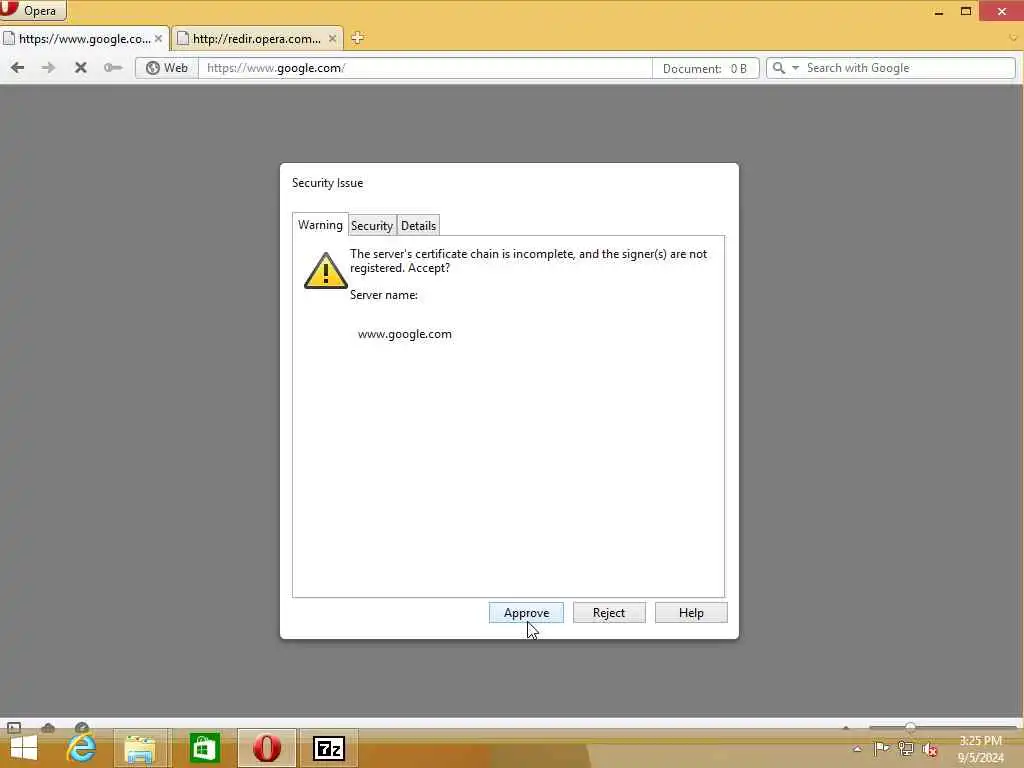Viewport: 1024px width, 768px height.
Task: Click the Document 0 B progress indicator
Action: coord(705,68)
